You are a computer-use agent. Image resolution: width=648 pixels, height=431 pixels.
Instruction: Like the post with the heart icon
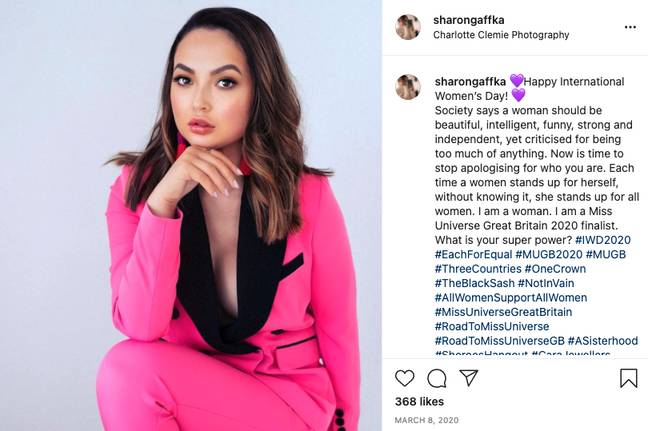[x=405, y=378]
